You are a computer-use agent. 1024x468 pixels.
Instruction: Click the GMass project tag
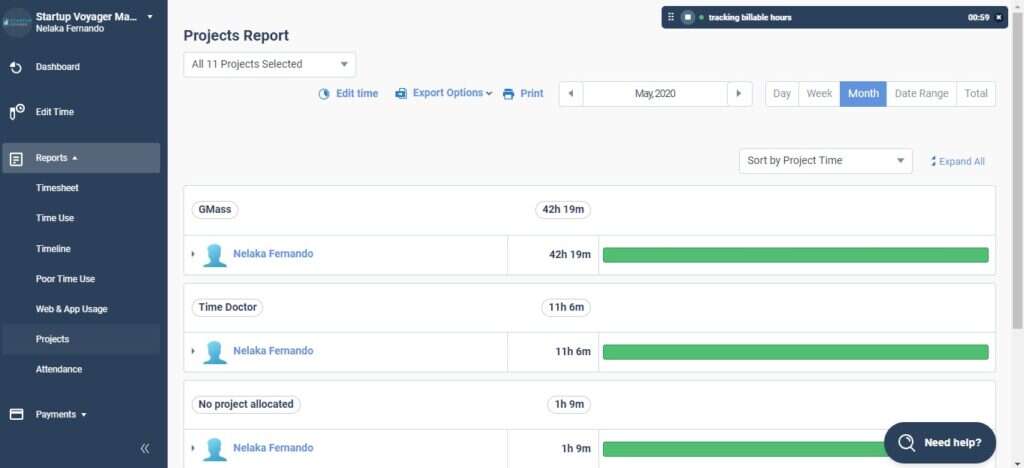point(215,210)
